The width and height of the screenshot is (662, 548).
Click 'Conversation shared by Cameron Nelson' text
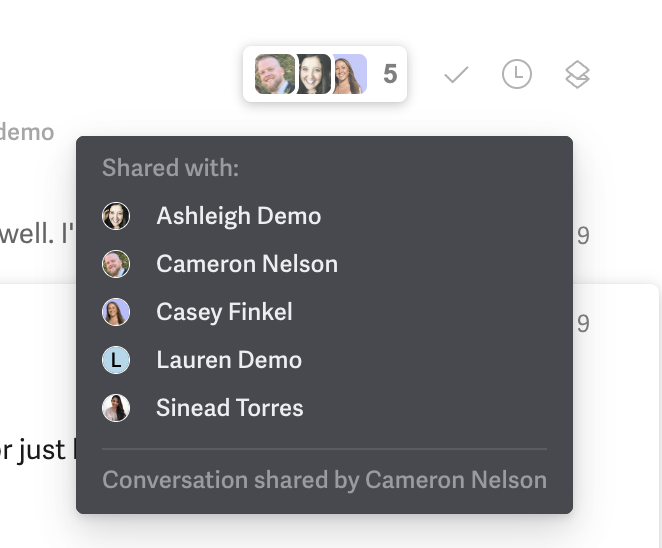pos(325,480)
